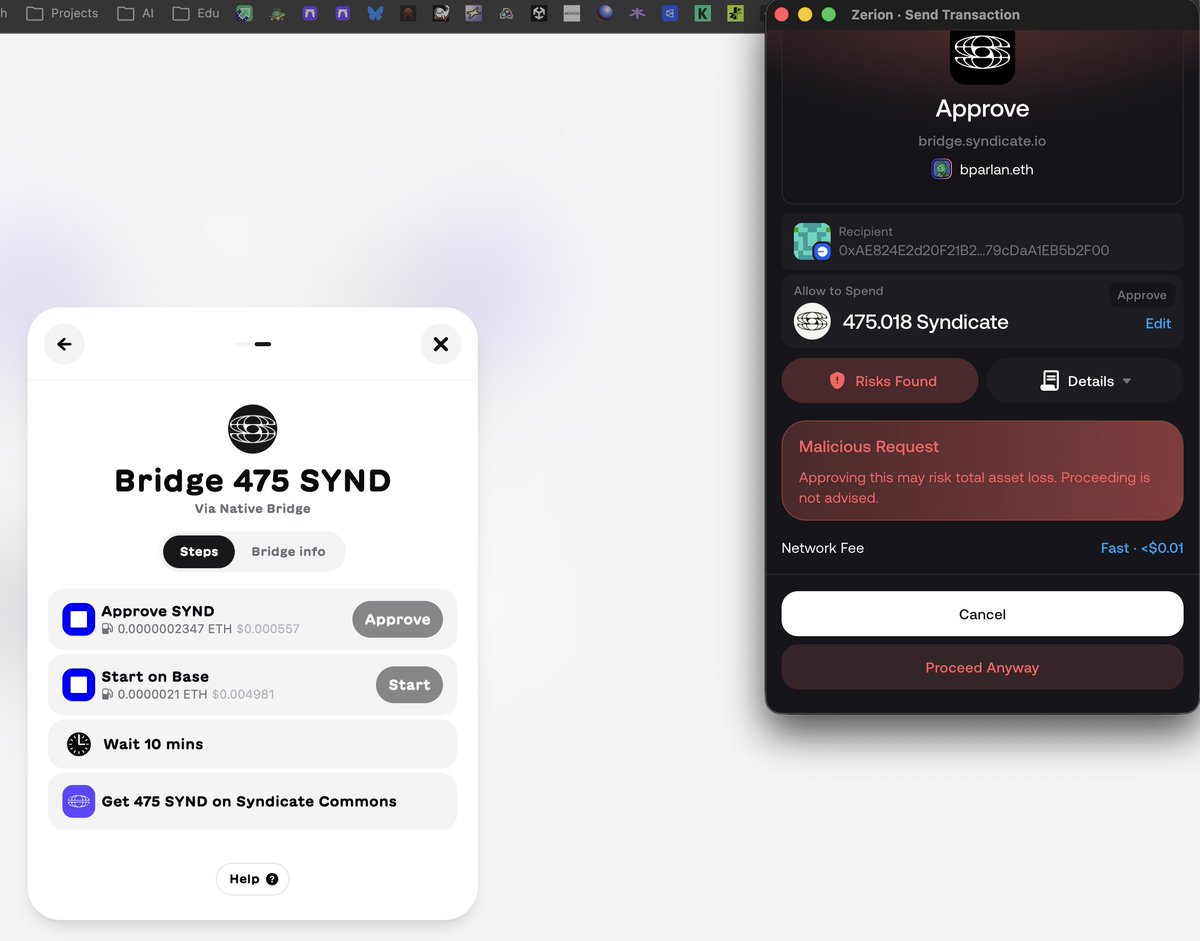
Task: Open the blue sphere bookmark
Action: tap(605, 14)
